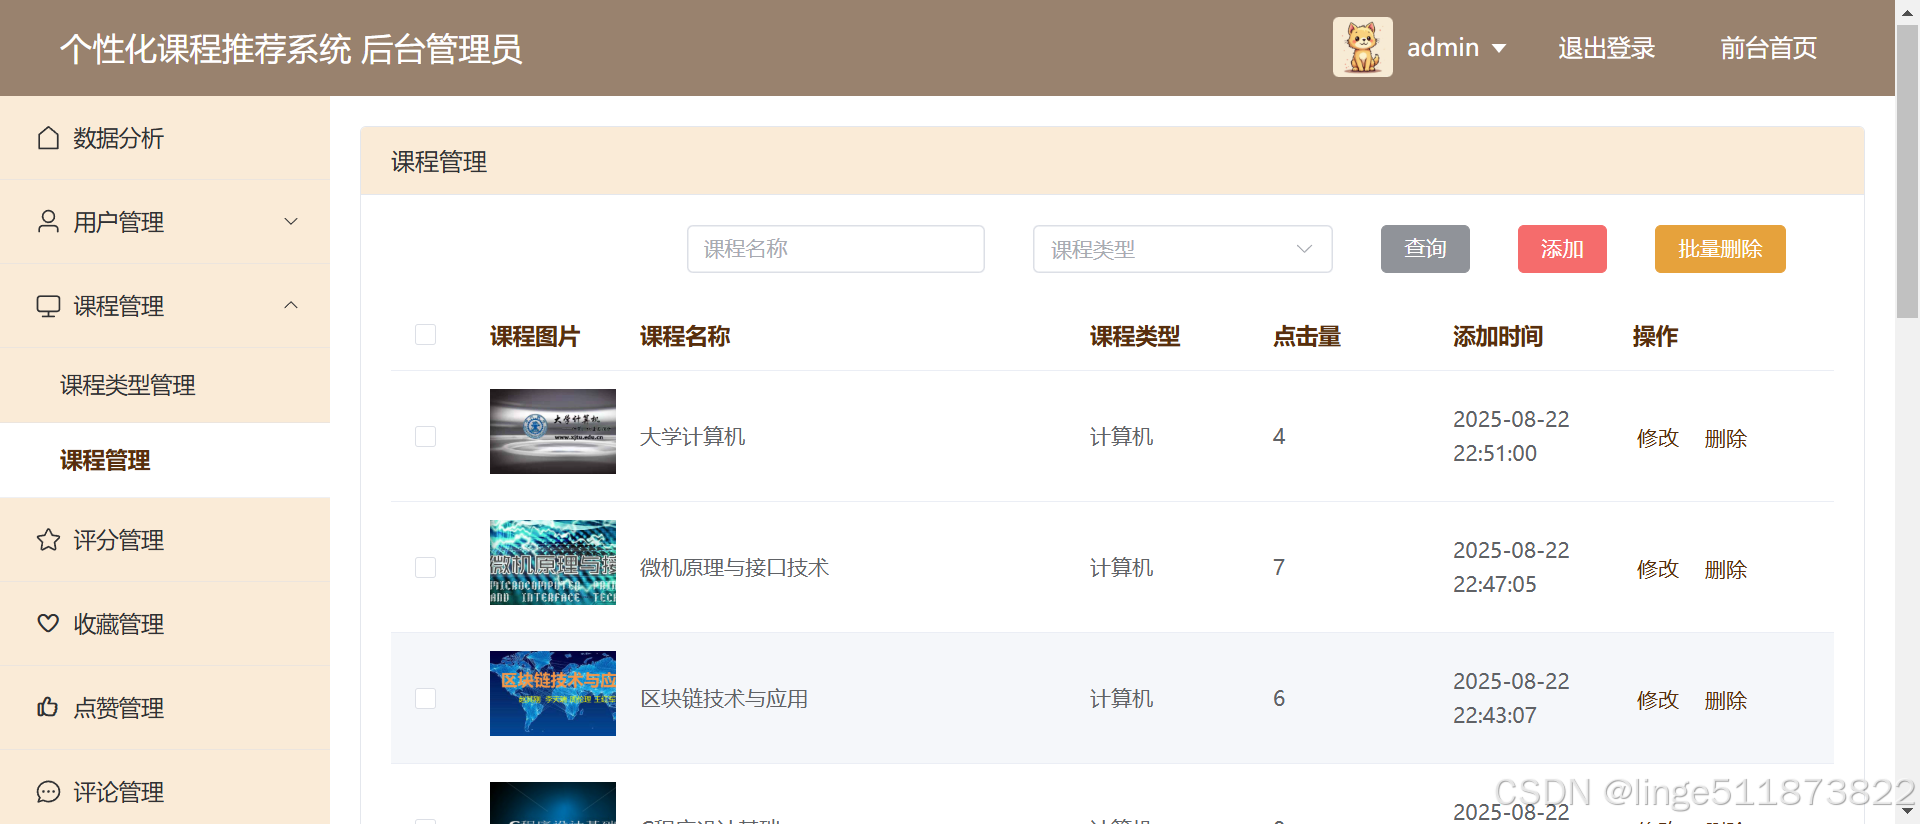Click 修改 for 区块链技术与应用
This screenshot has width=1920, height=824.
(x=1657, y=700)
